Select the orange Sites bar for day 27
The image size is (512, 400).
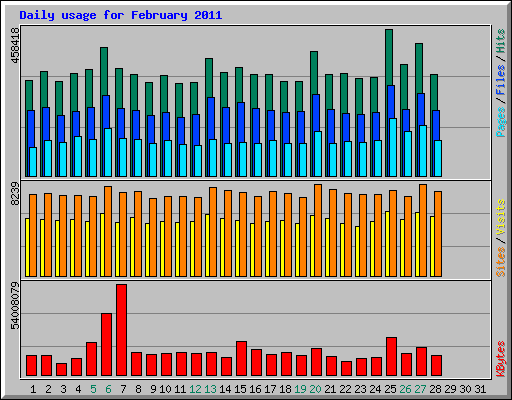click(423, 230)
